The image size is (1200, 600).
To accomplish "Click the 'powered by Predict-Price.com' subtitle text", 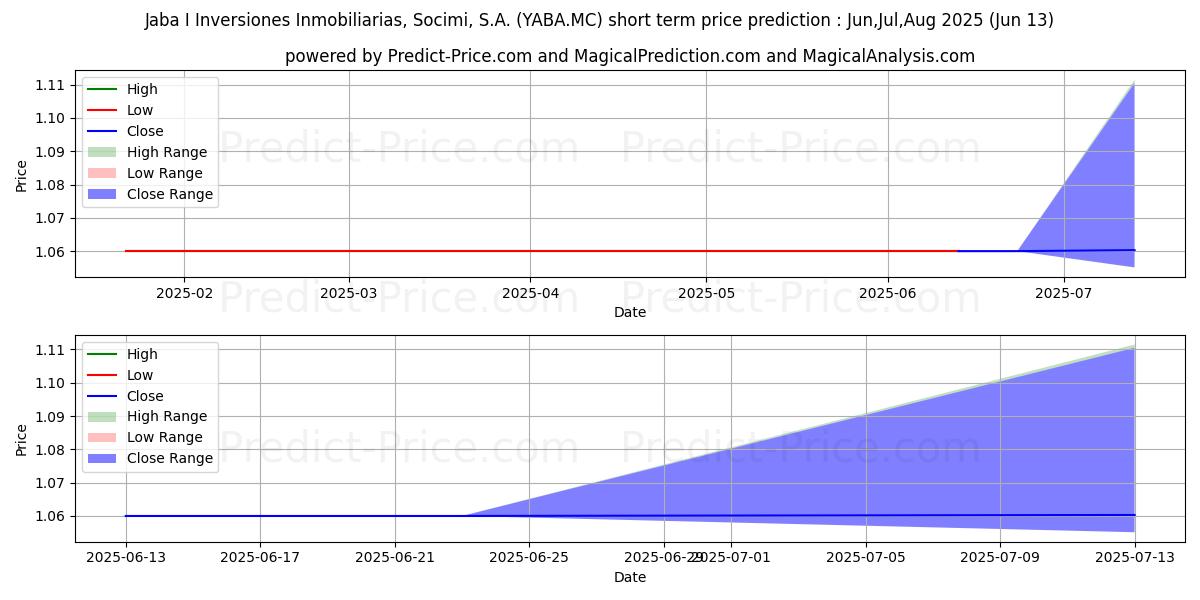I will (x=629, y=56).
